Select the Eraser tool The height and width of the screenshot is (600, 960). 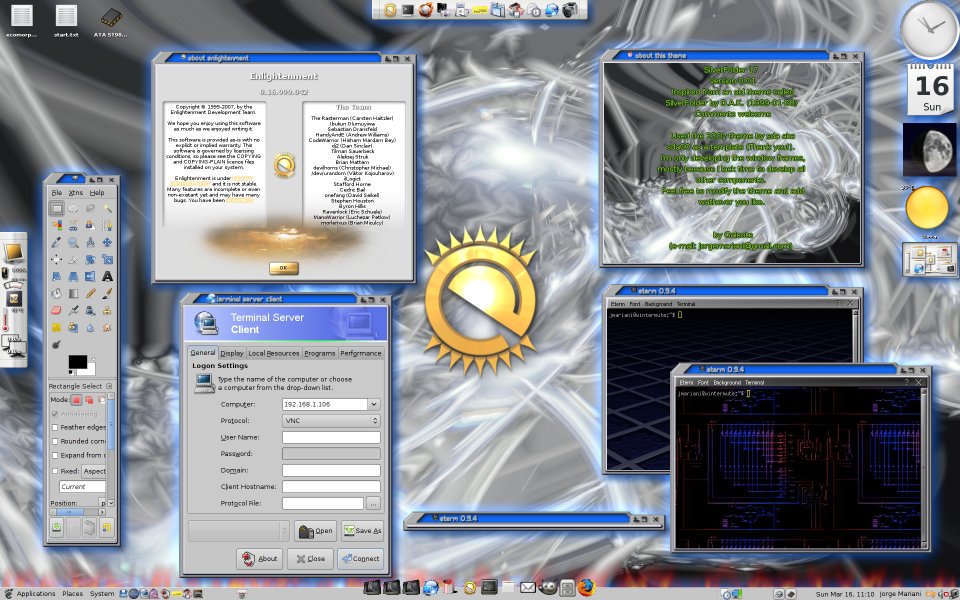click(x=56, y=310)
